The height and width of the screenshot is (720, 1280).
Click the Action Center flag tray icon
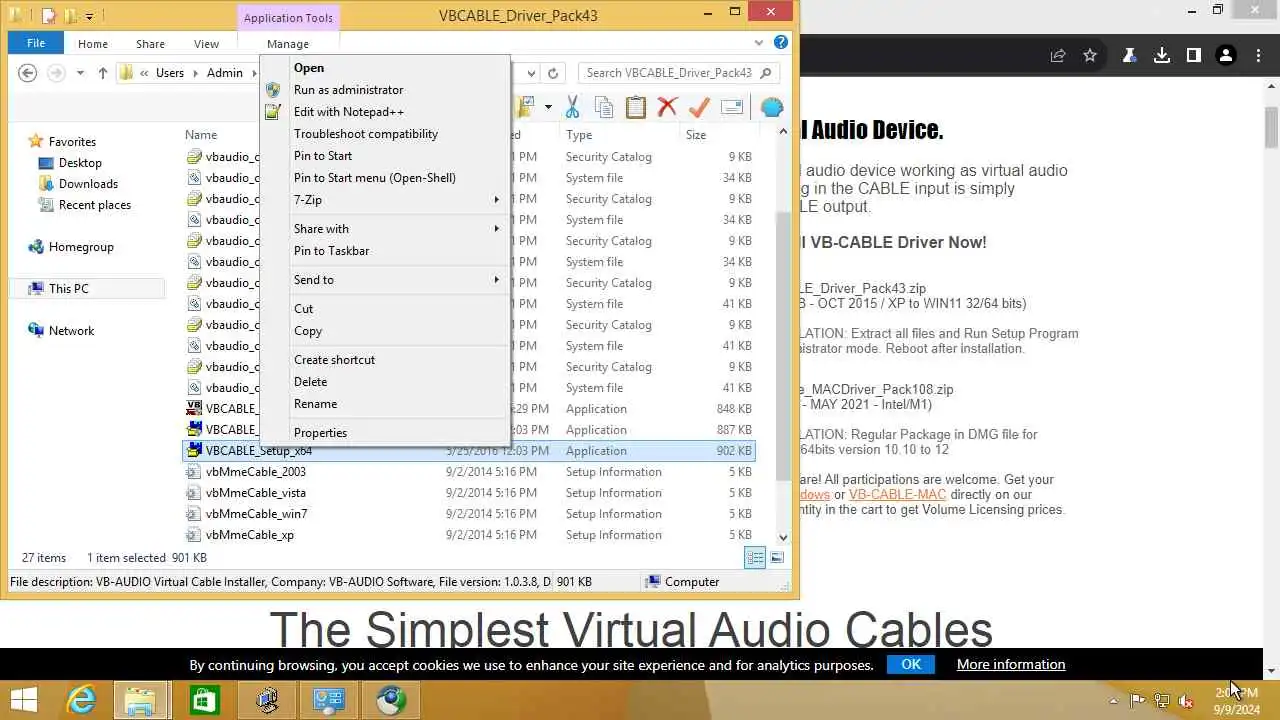click(1137, 701)
